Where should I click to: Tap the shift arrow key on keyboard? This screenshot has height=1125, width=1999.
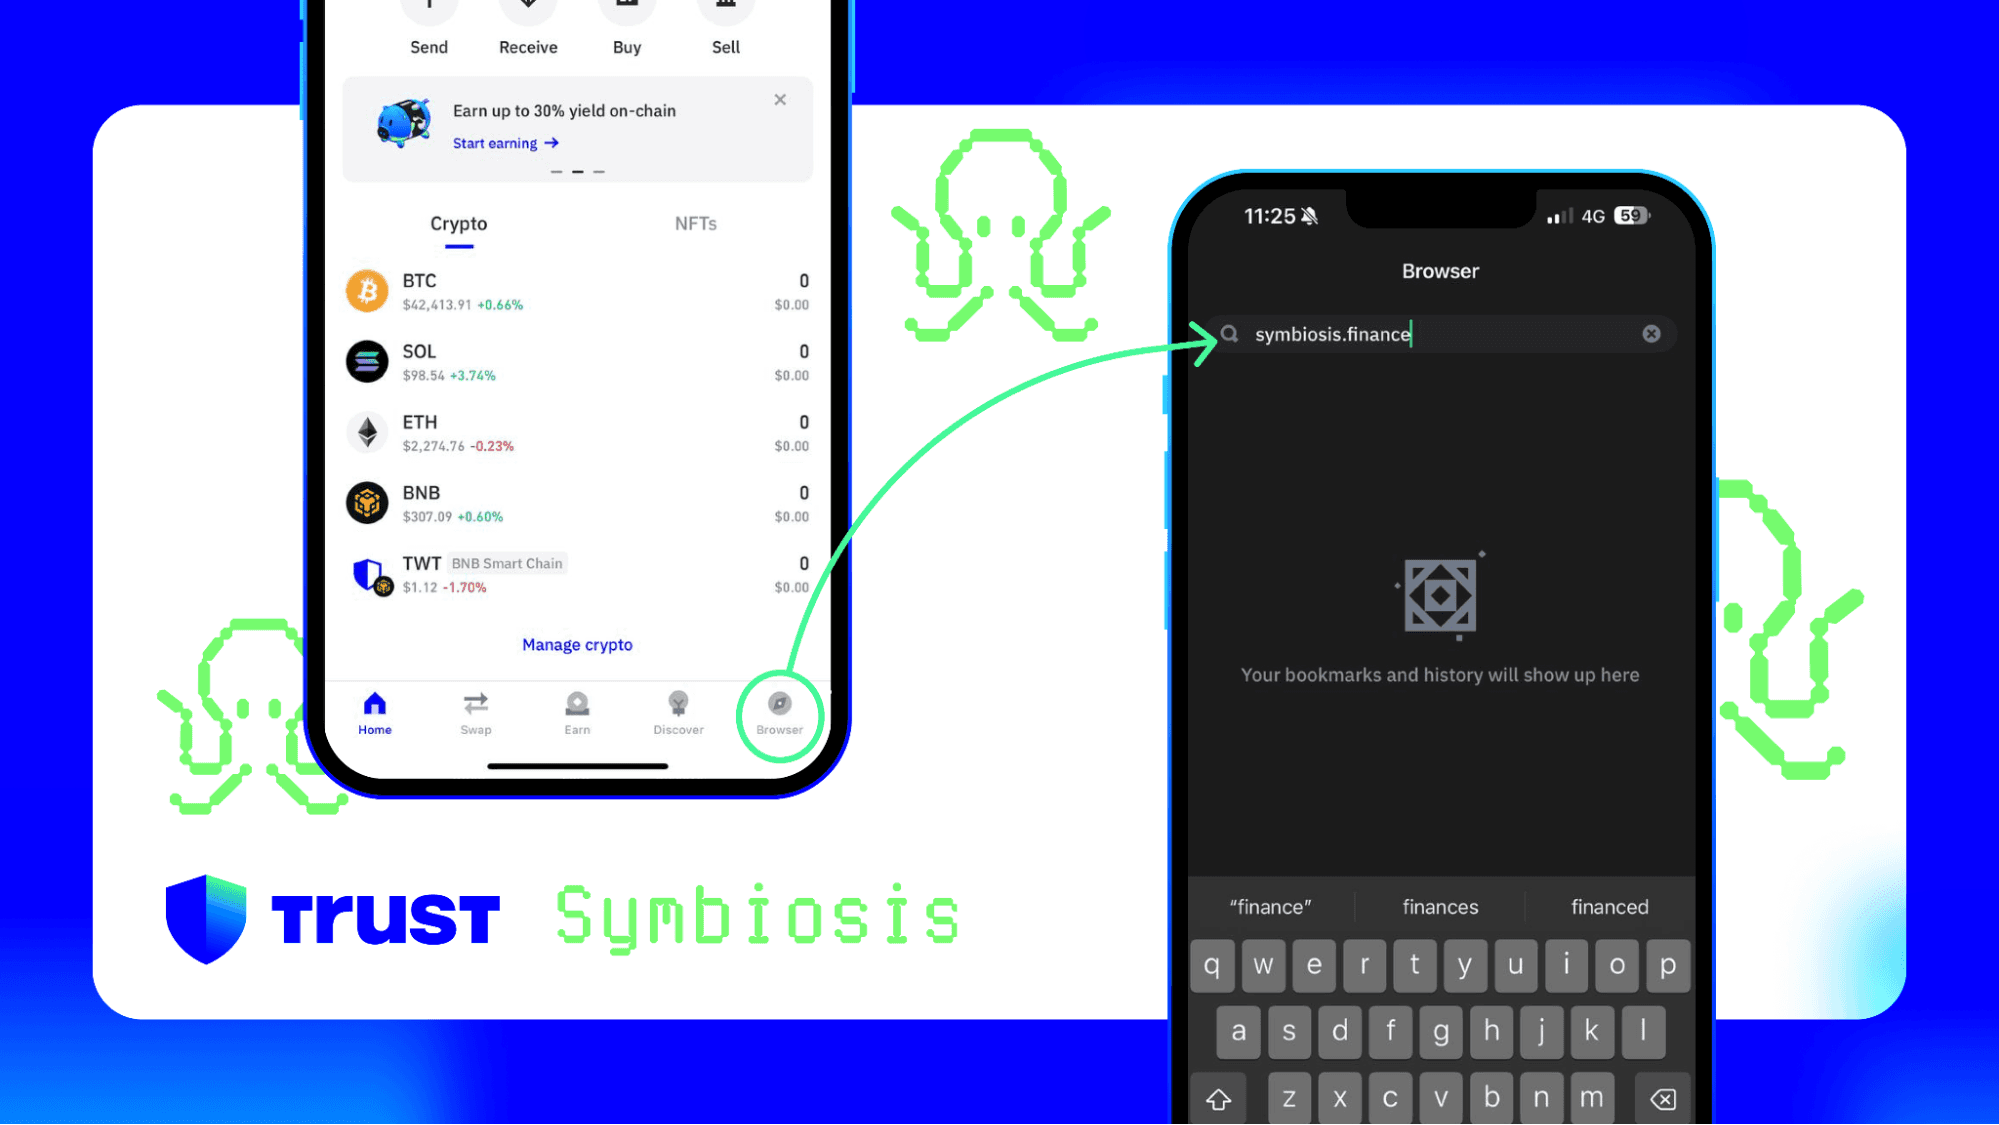(x=1218, y=1098)
